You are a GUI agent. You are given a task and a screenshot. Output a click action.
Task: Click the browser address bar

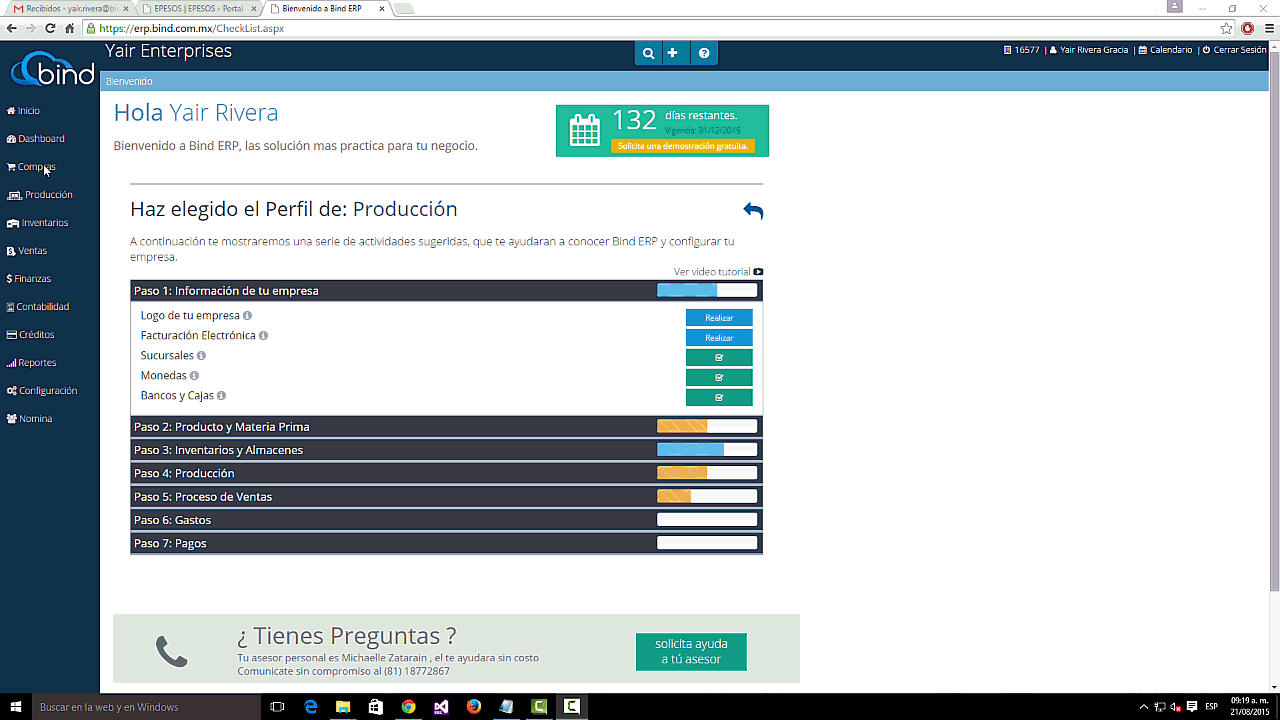click(x=650, y=28)
